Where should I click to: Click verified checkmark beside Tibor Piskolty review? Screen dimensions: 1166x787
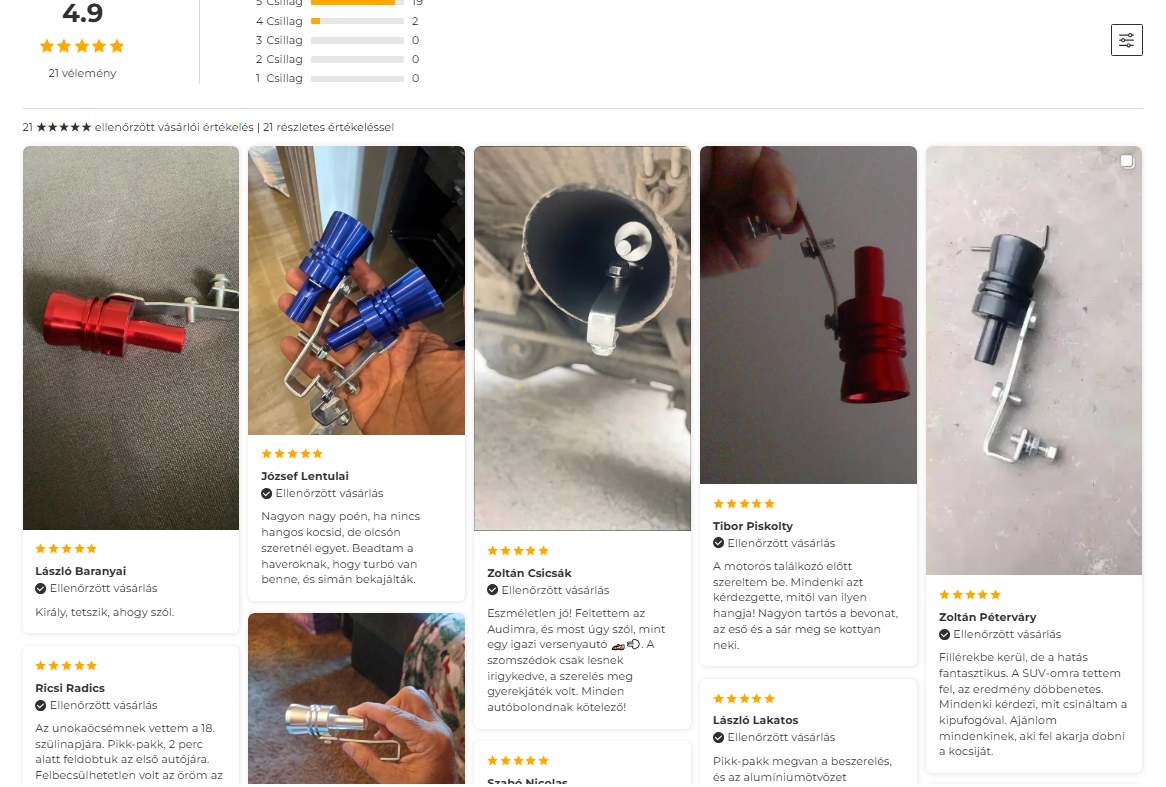[718, 543]
